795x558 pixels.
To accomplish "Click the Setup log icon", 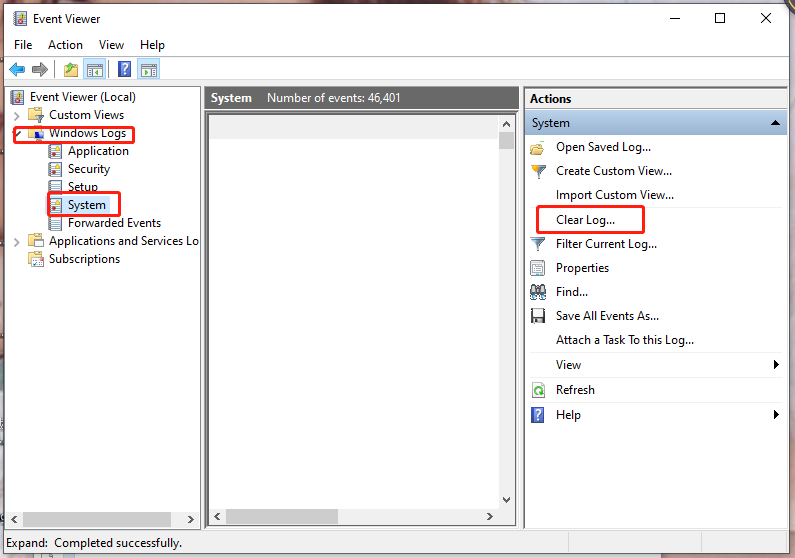I will click(55, 186).
